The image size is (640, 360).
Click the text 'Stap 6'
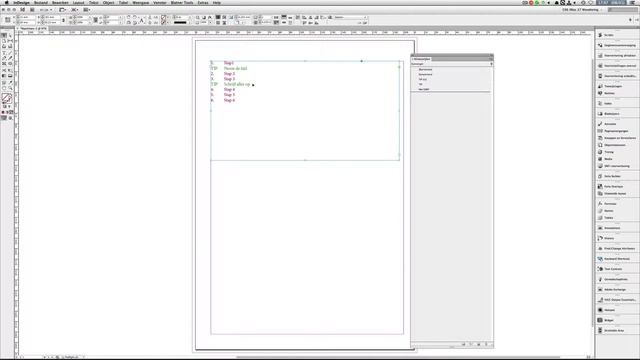pyautogui.click(x=229, y=100)
